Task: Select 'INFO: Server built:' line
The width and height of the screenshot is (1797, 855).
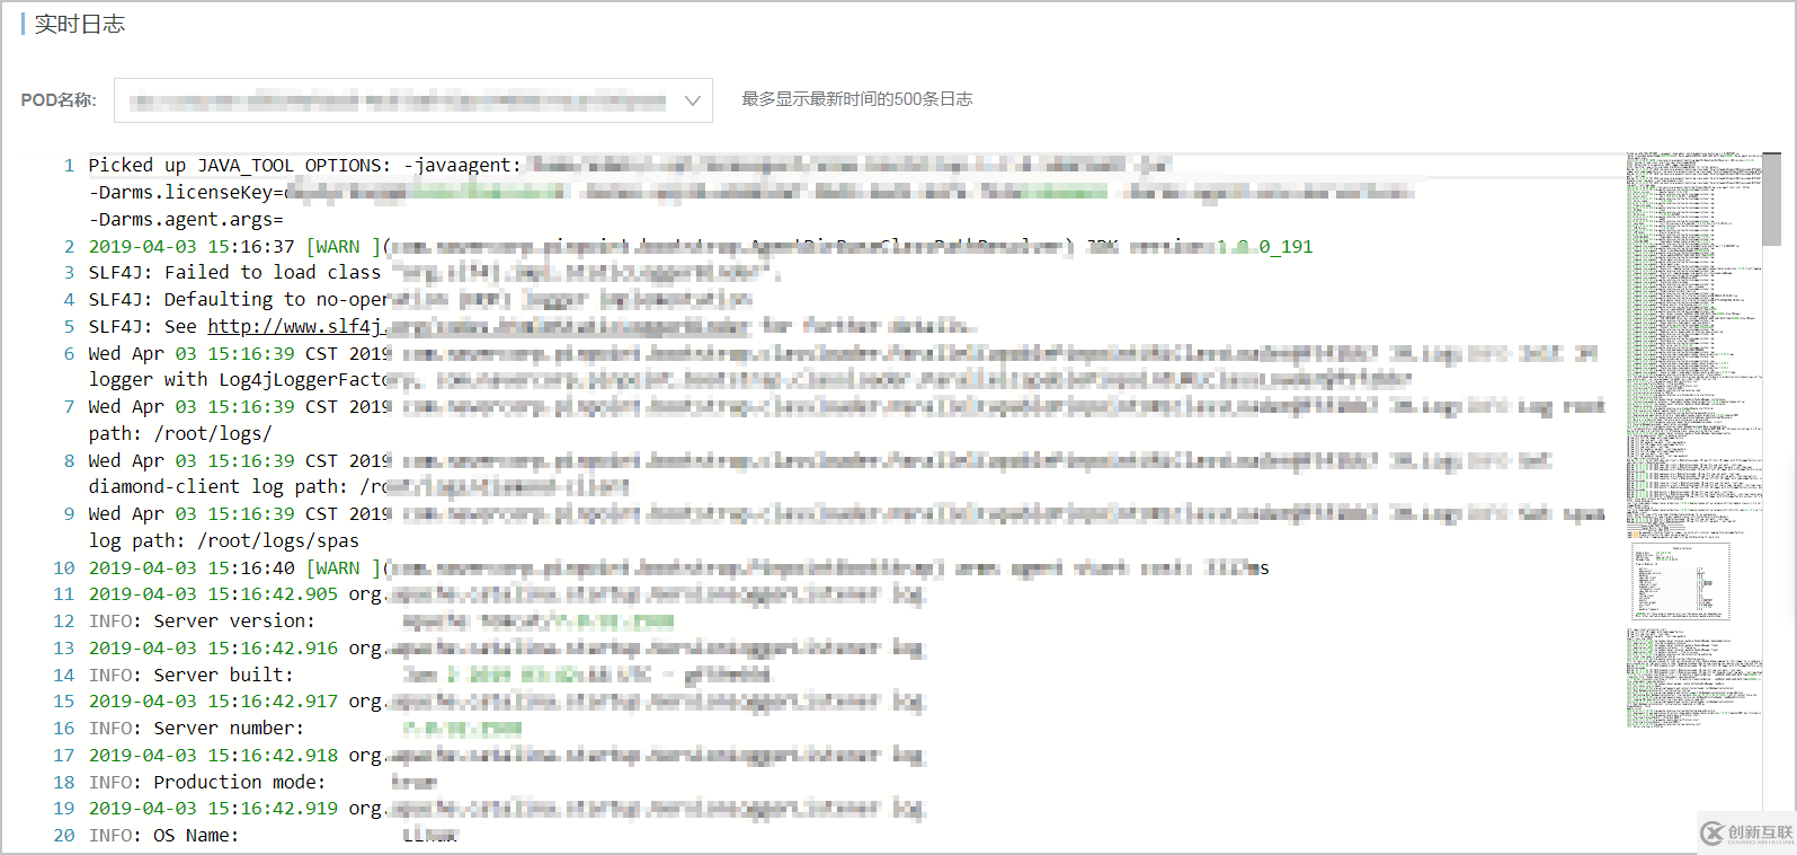Action: pos(430,675)
